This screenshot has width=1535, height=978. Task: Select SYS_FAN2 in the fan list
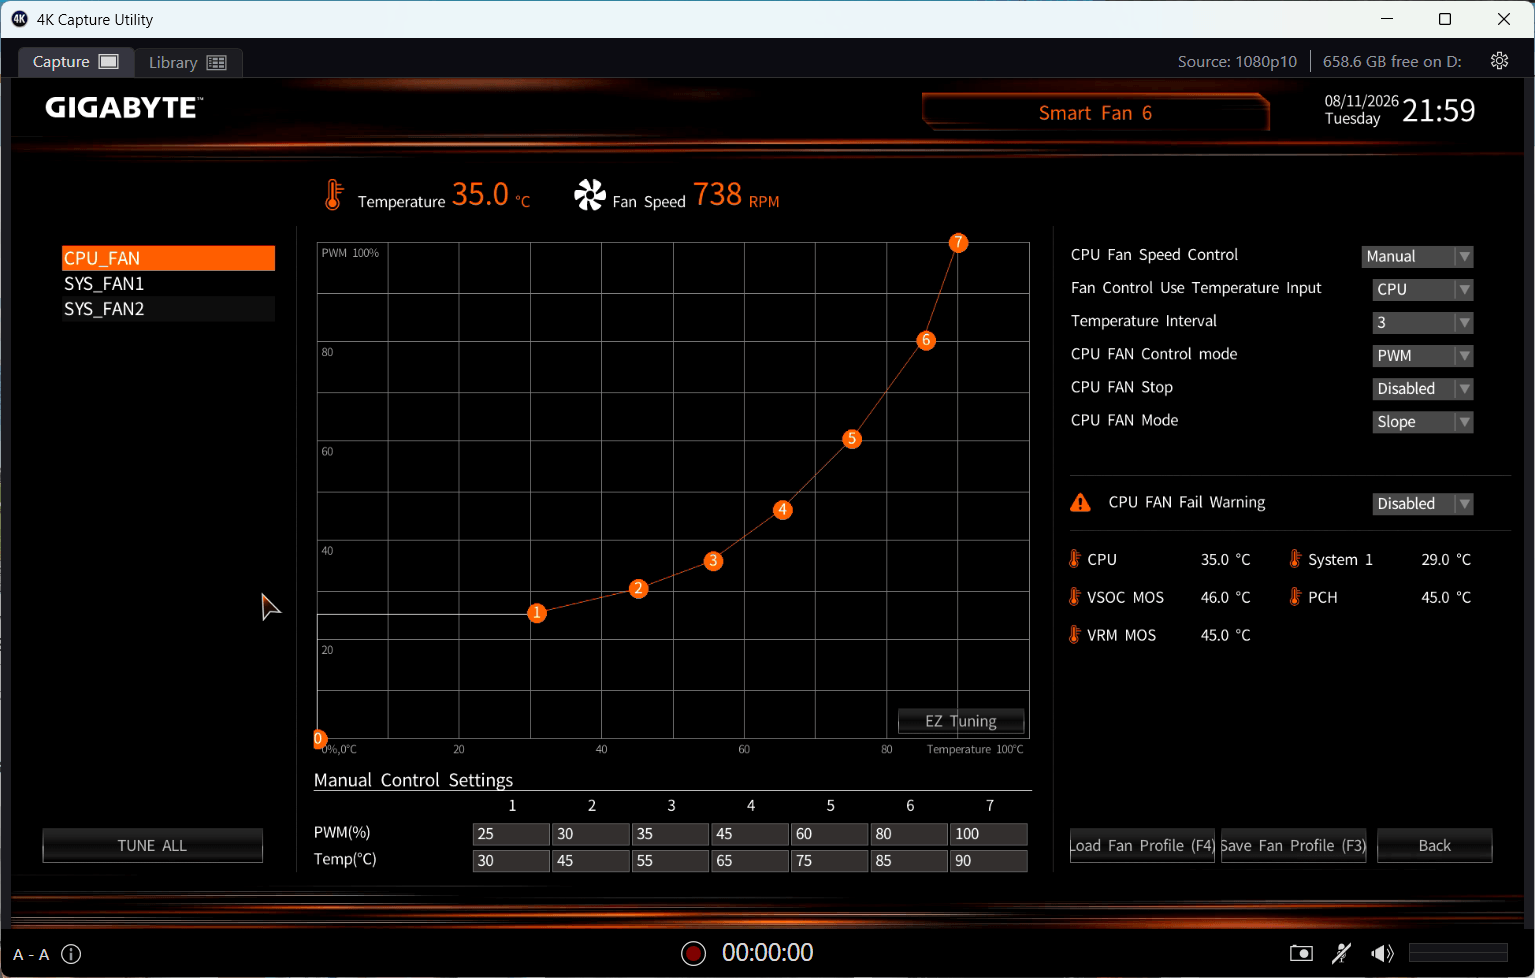(x=168, y=309)
